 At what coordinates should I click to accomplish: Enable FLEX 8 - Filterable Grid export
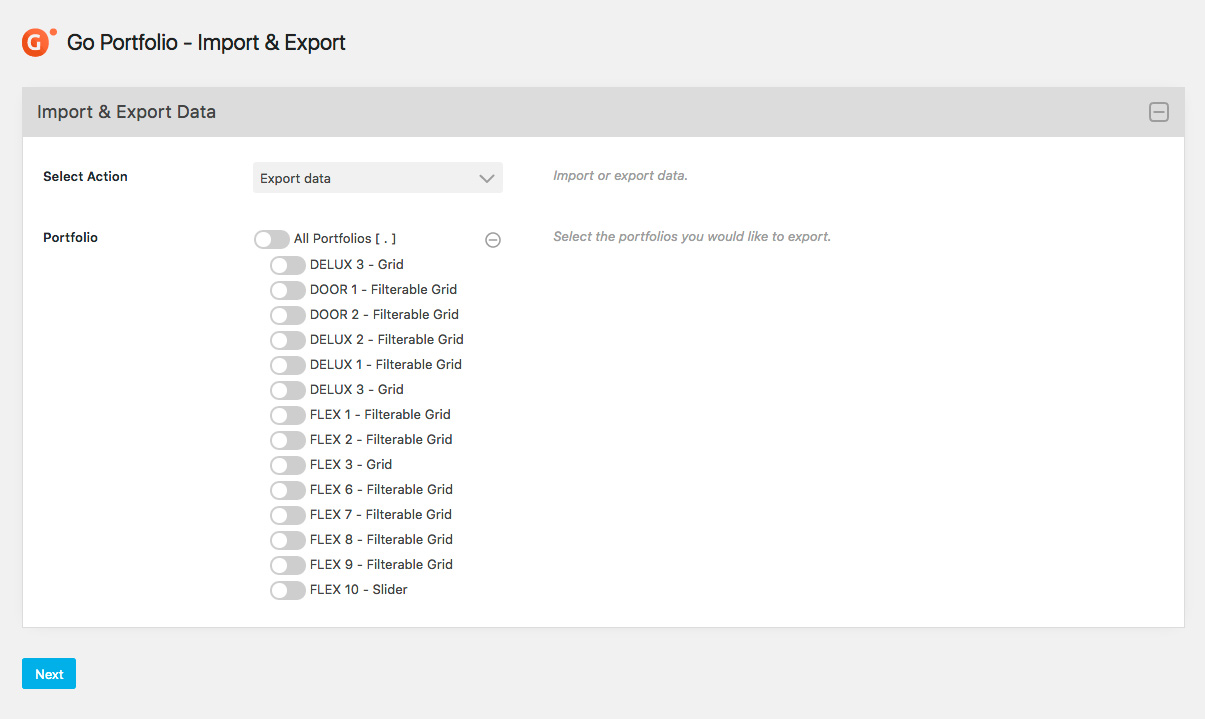[x=287, y=540]
